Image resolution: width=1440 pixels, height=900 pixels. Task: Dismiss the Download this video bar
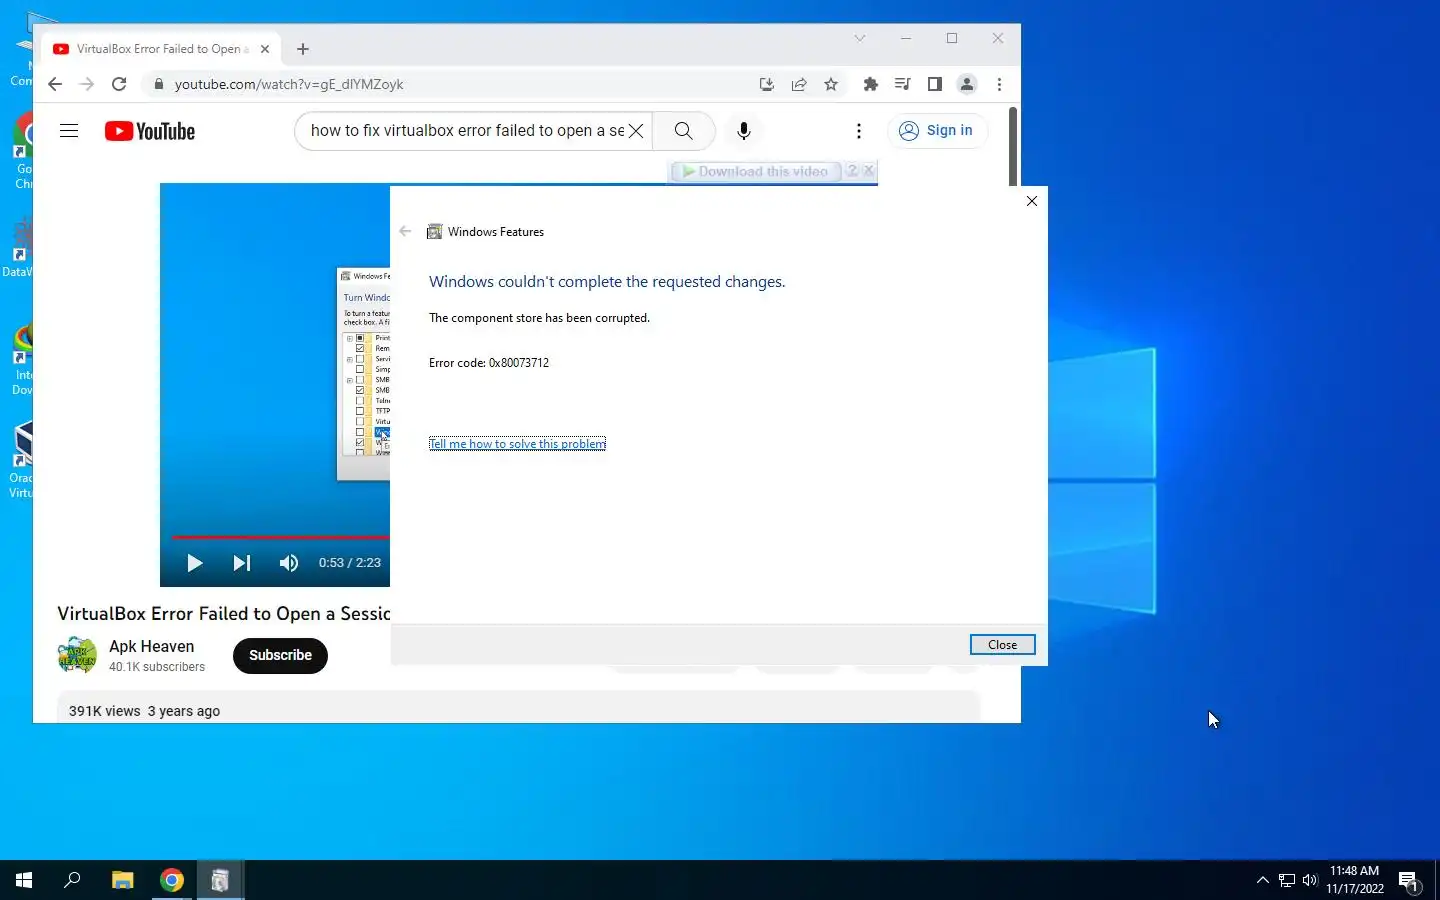coord(869,172)
